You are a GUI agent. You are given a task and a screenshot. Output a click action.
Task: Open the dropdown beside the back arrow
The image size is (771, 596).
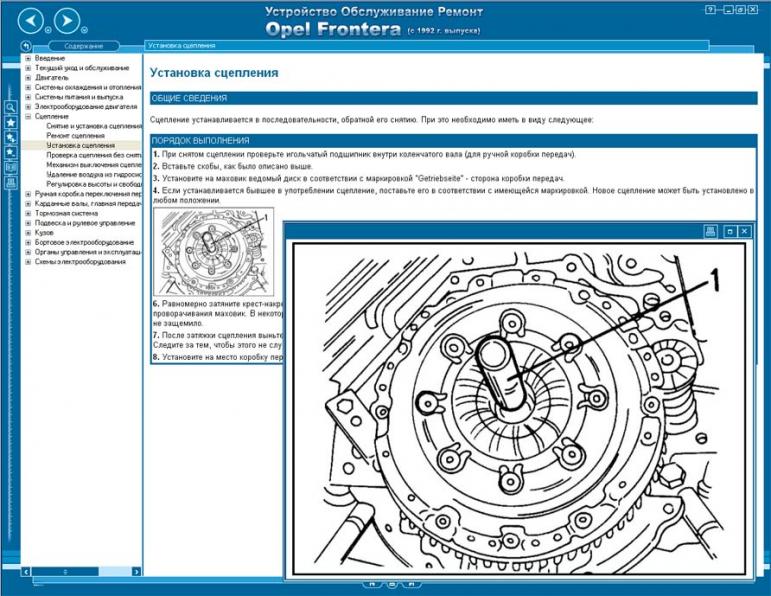pos(48,30)
